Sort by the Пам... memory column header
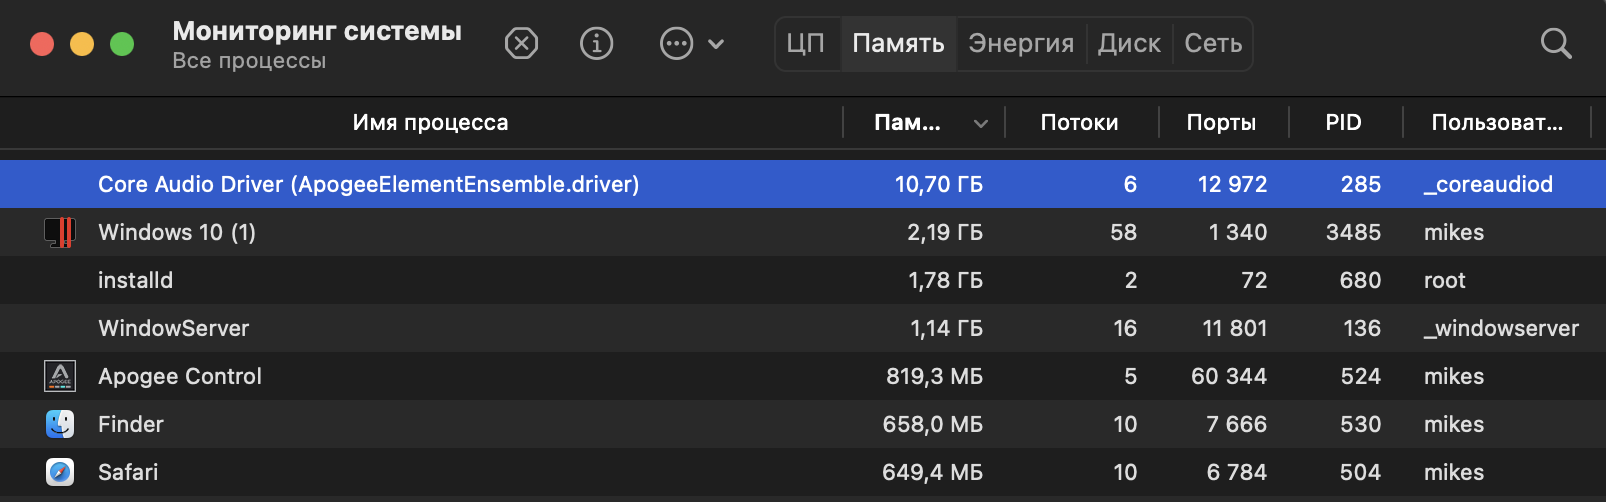The height and width of the screenshot is (502, 1606). click(907, 123)
